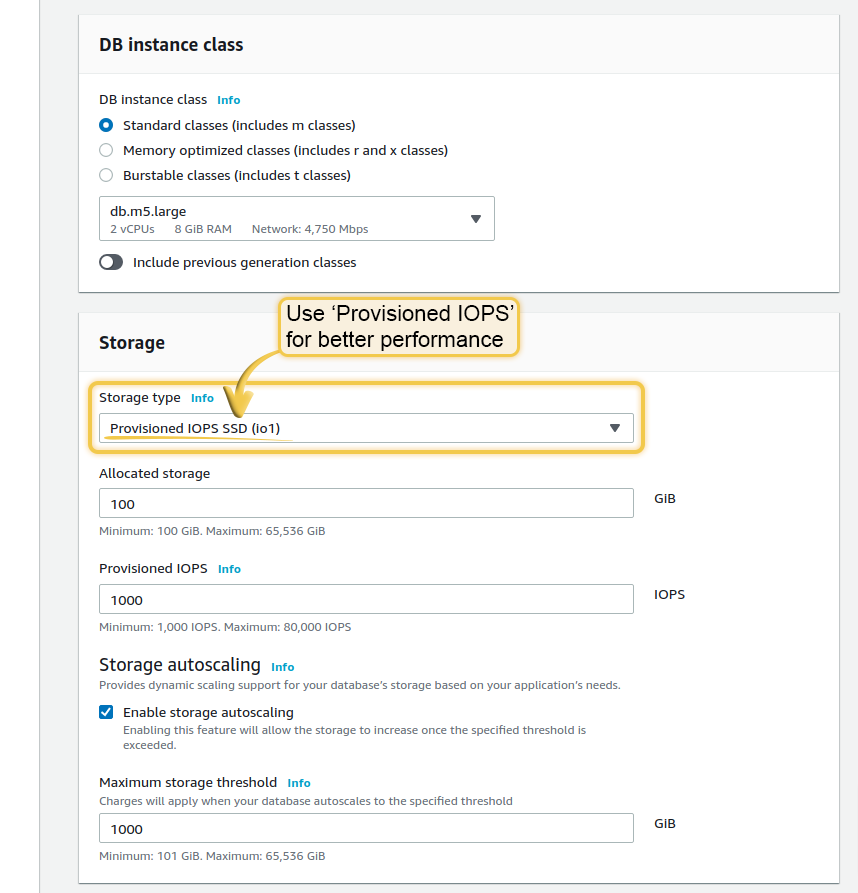
Task: Click the 'Minimum: 101 GiB. Maximum: 65,536 GiB' hint
Action: pos(212,856)
